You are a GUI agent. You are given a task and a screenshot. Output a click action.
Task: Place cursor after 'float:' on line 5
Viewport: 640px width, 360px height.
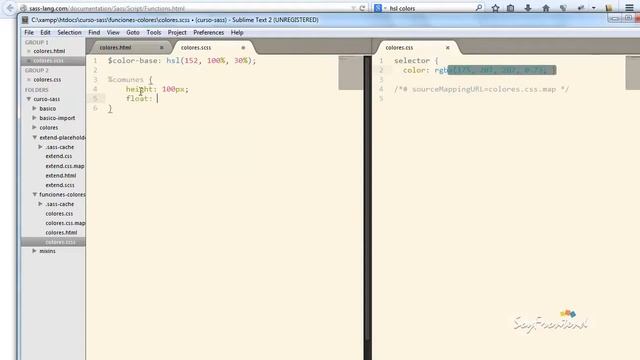(x=158, y=99)
